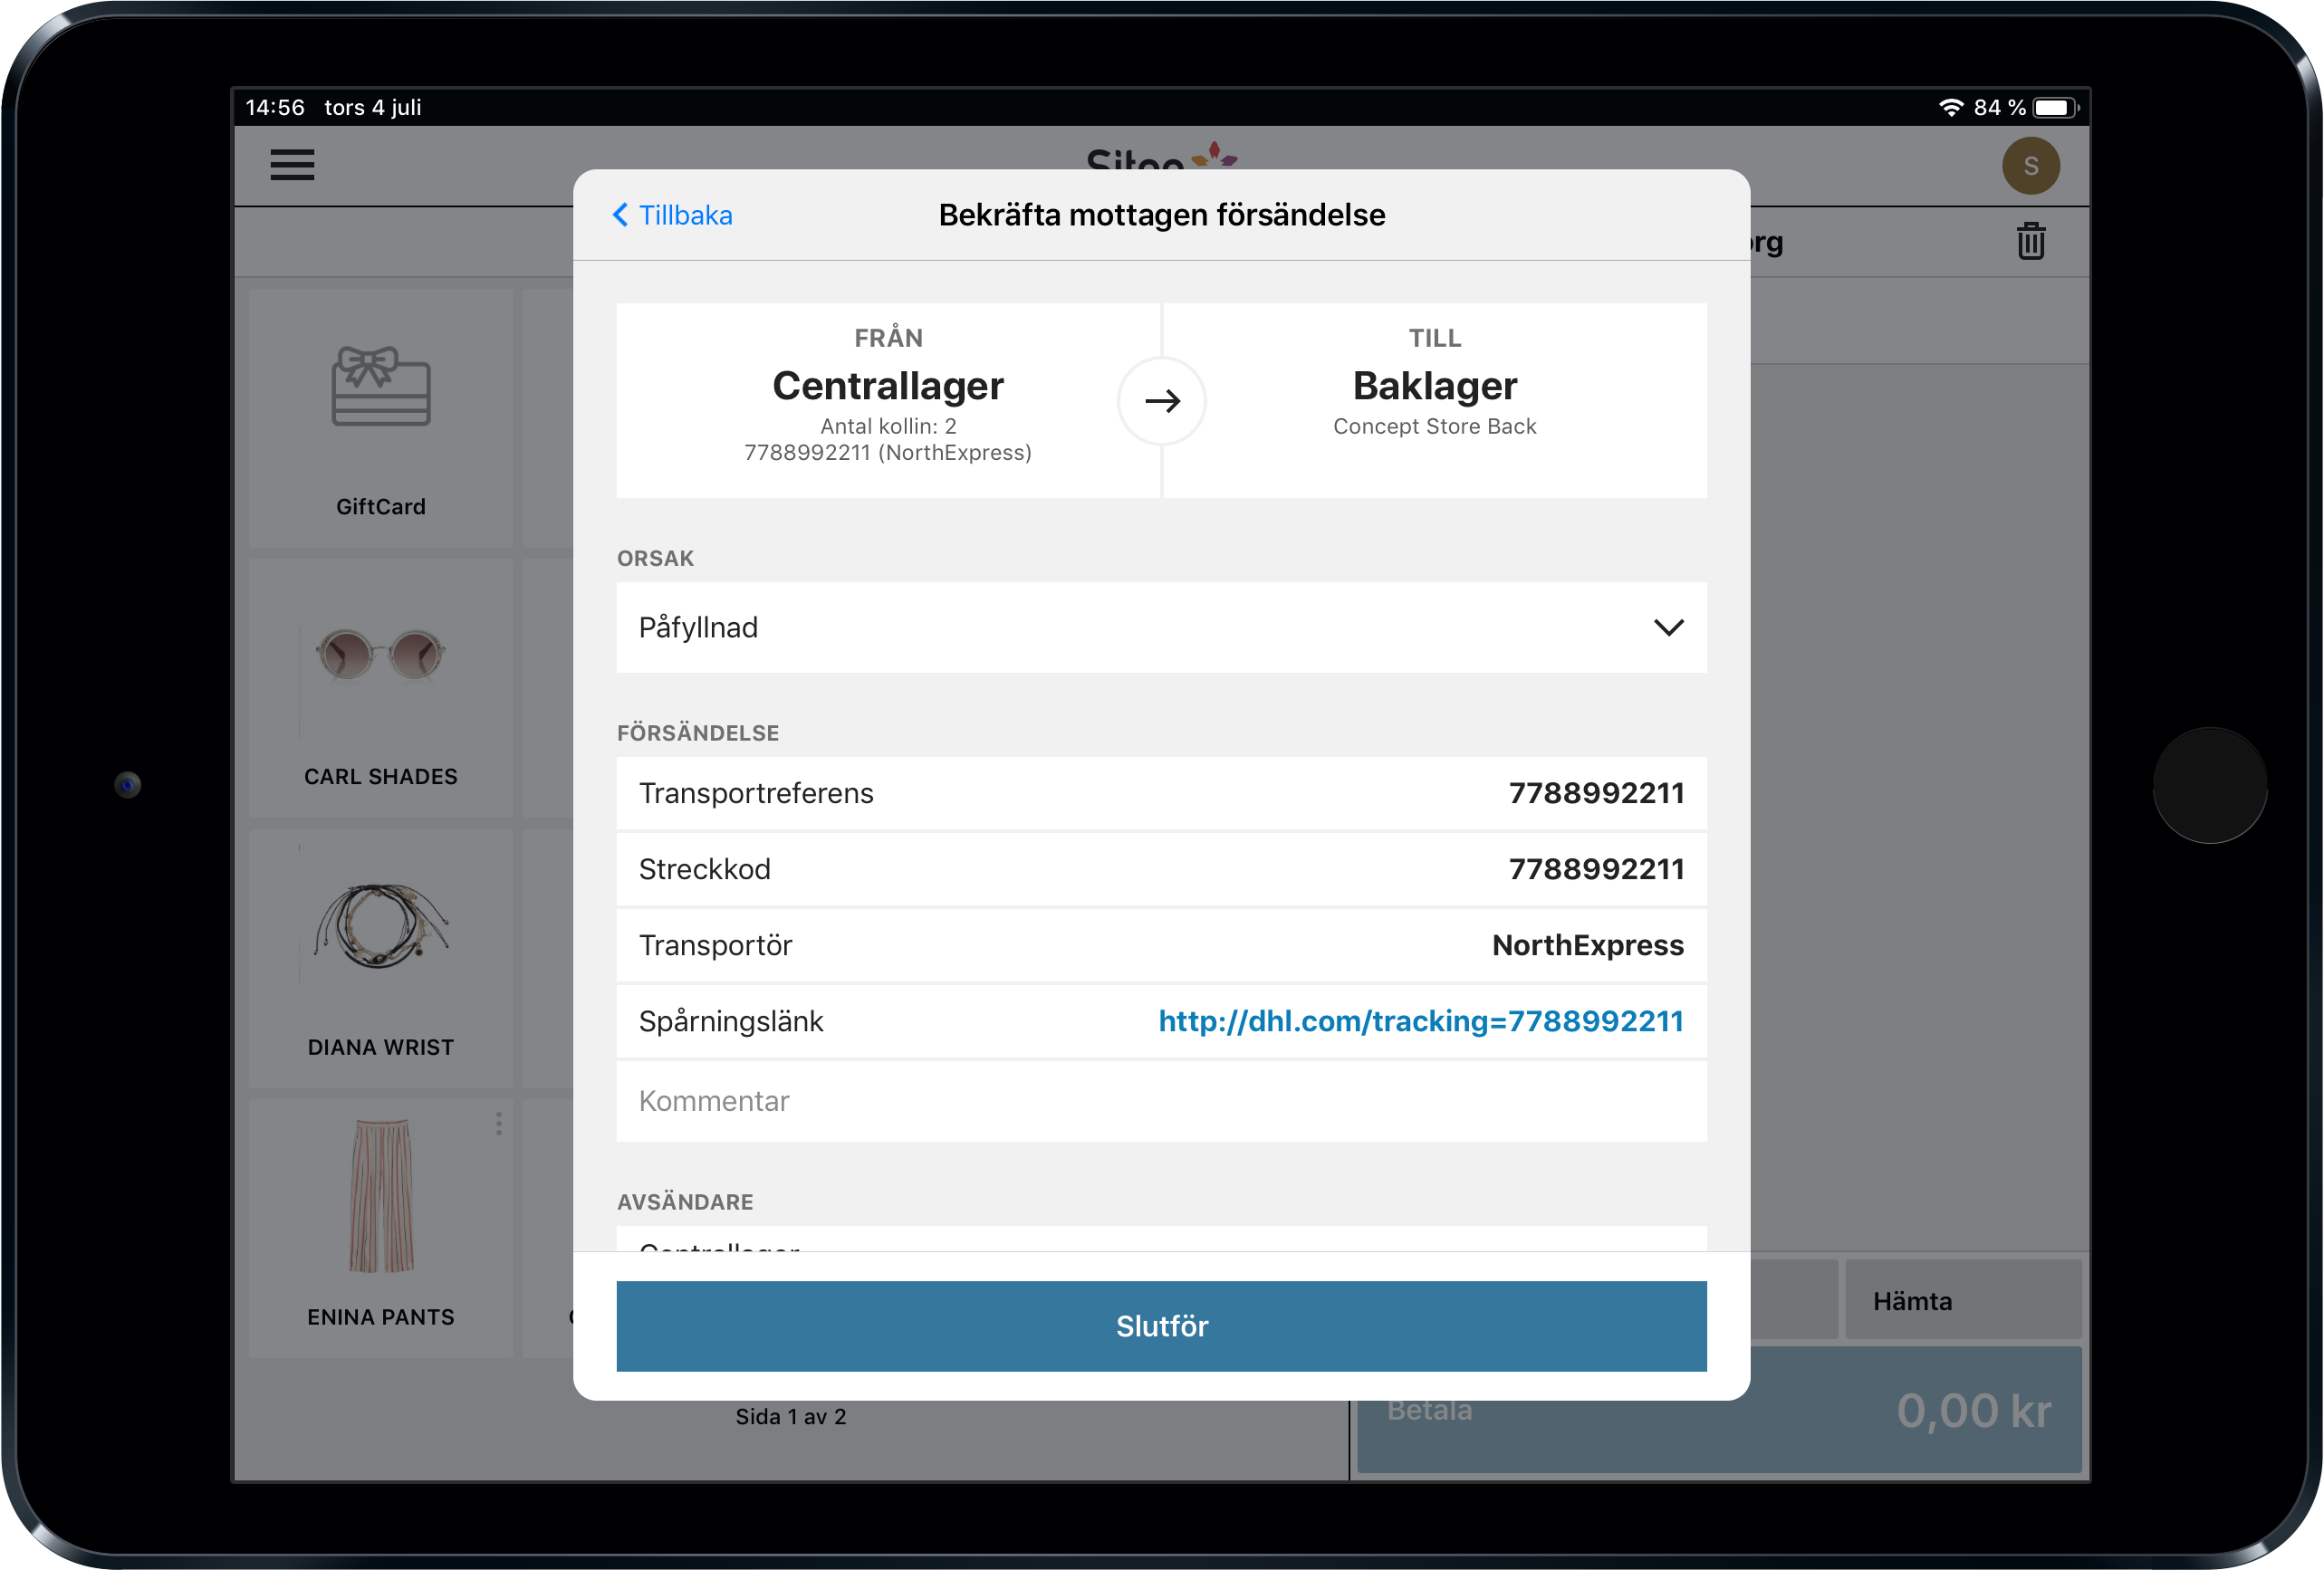Click the Sida 1 av 2 page indicator
Image resolution: width=2324 pixels, height=1570 pixels.
[791, 1416]
